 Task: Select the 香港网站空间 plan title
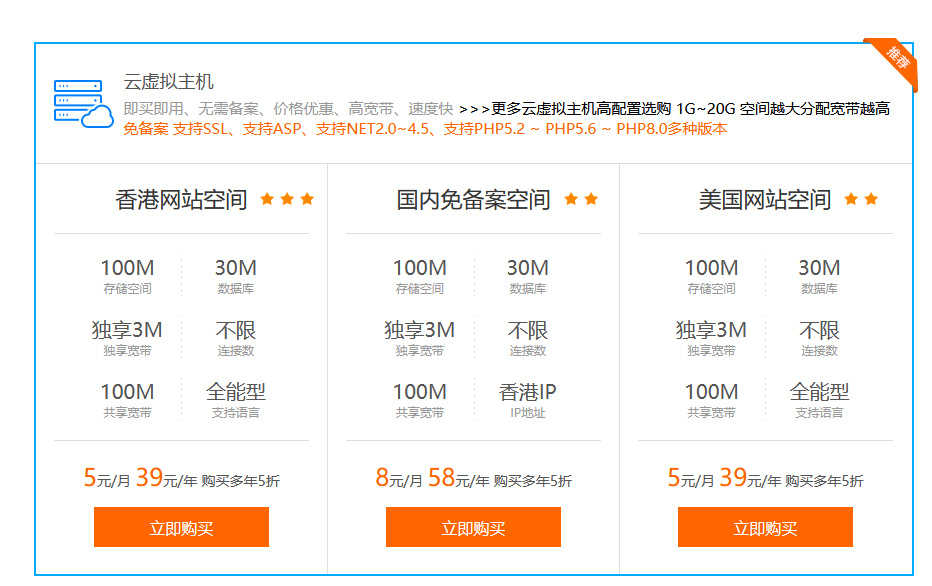181,200
